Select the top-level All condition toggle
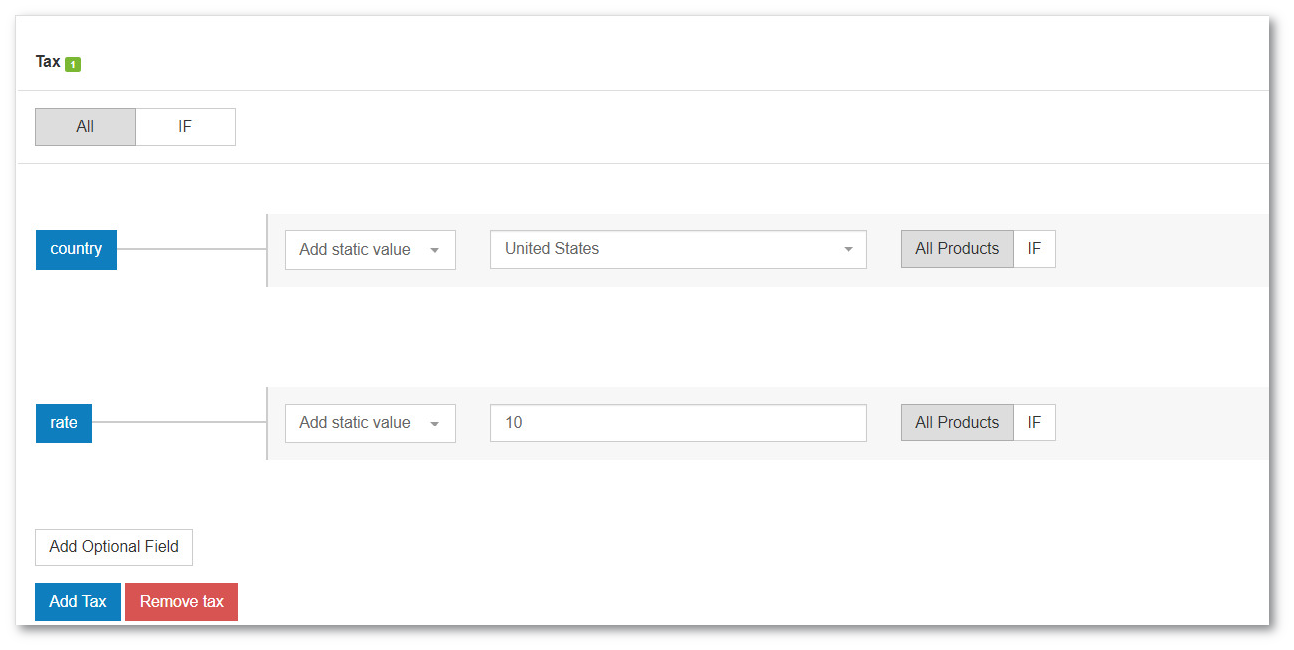This screenshot has width=1294, height=650. [85, 127]
